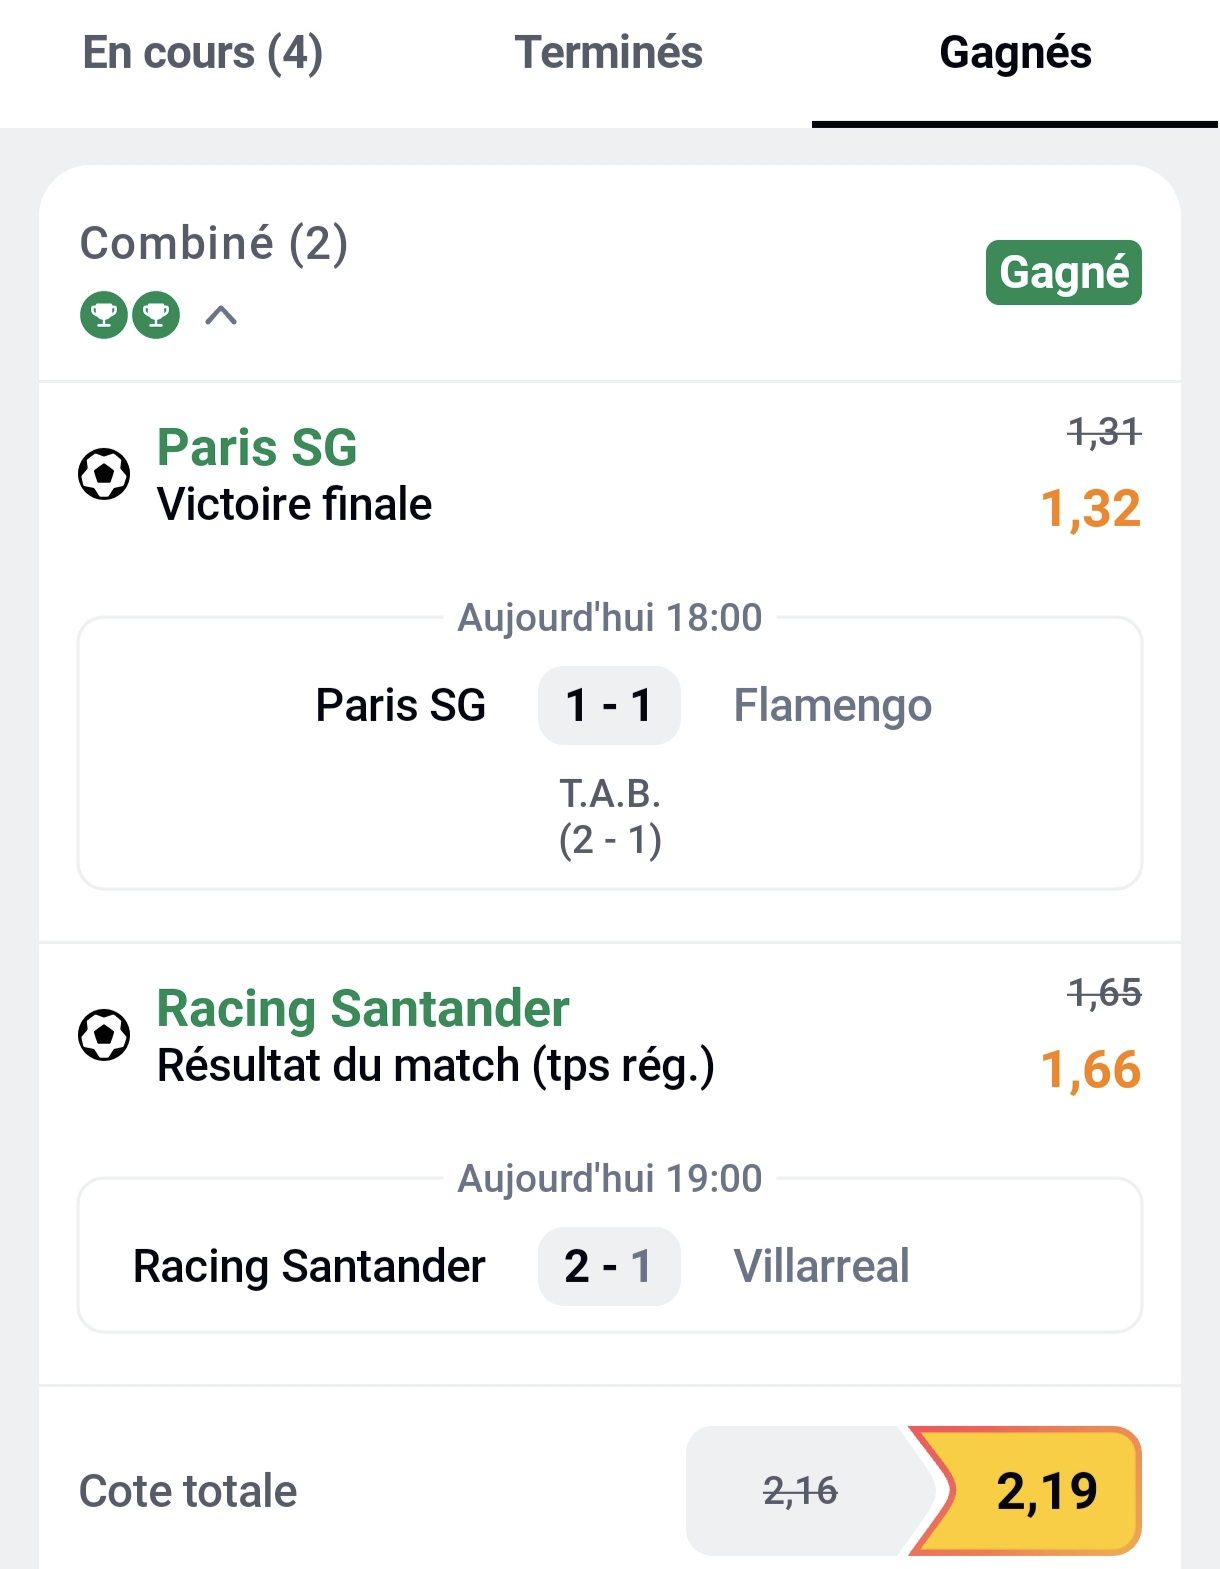Collapse the Combiné (2) bet details
Screen dimensions: 1220x1569
click(221, 316)
